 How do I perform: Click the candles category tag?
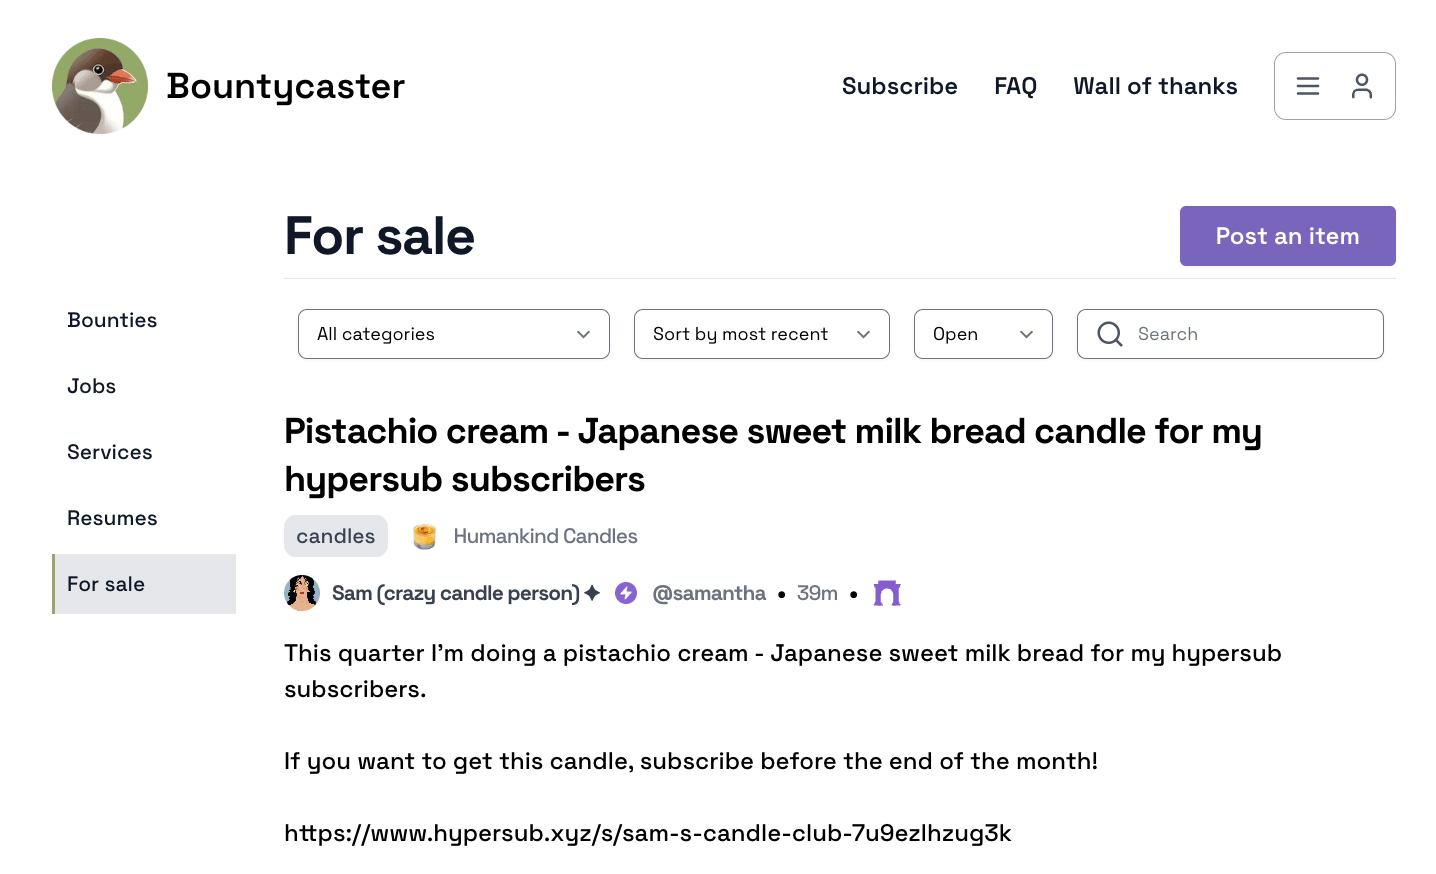pos(336,536)
